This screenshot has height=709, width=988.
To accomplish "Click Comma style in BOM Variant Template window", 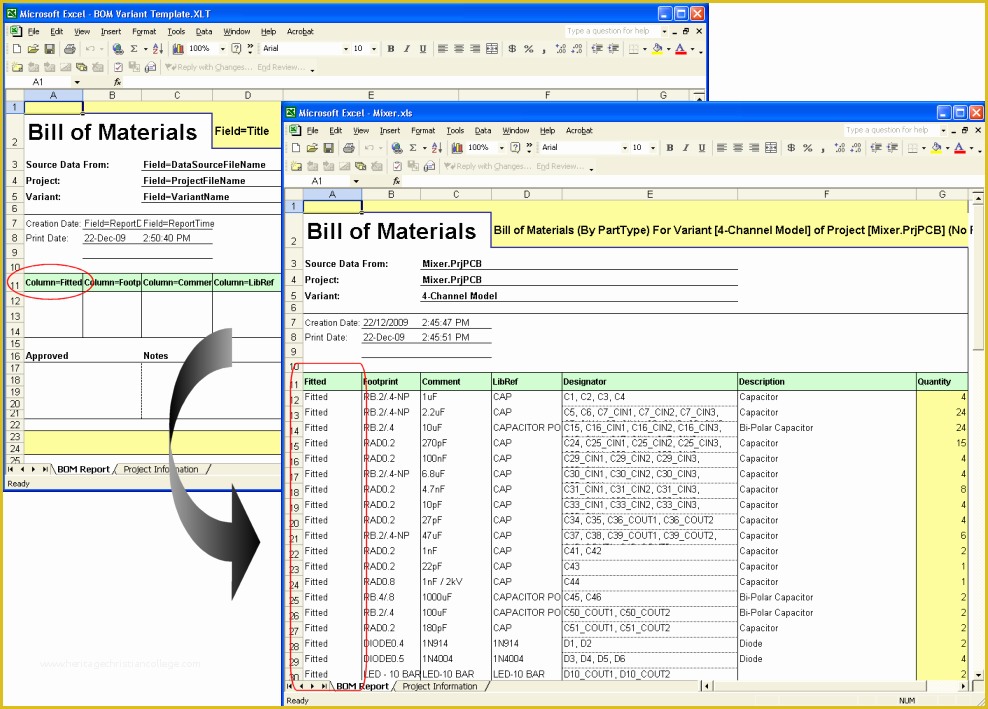I will coord(544,49).
